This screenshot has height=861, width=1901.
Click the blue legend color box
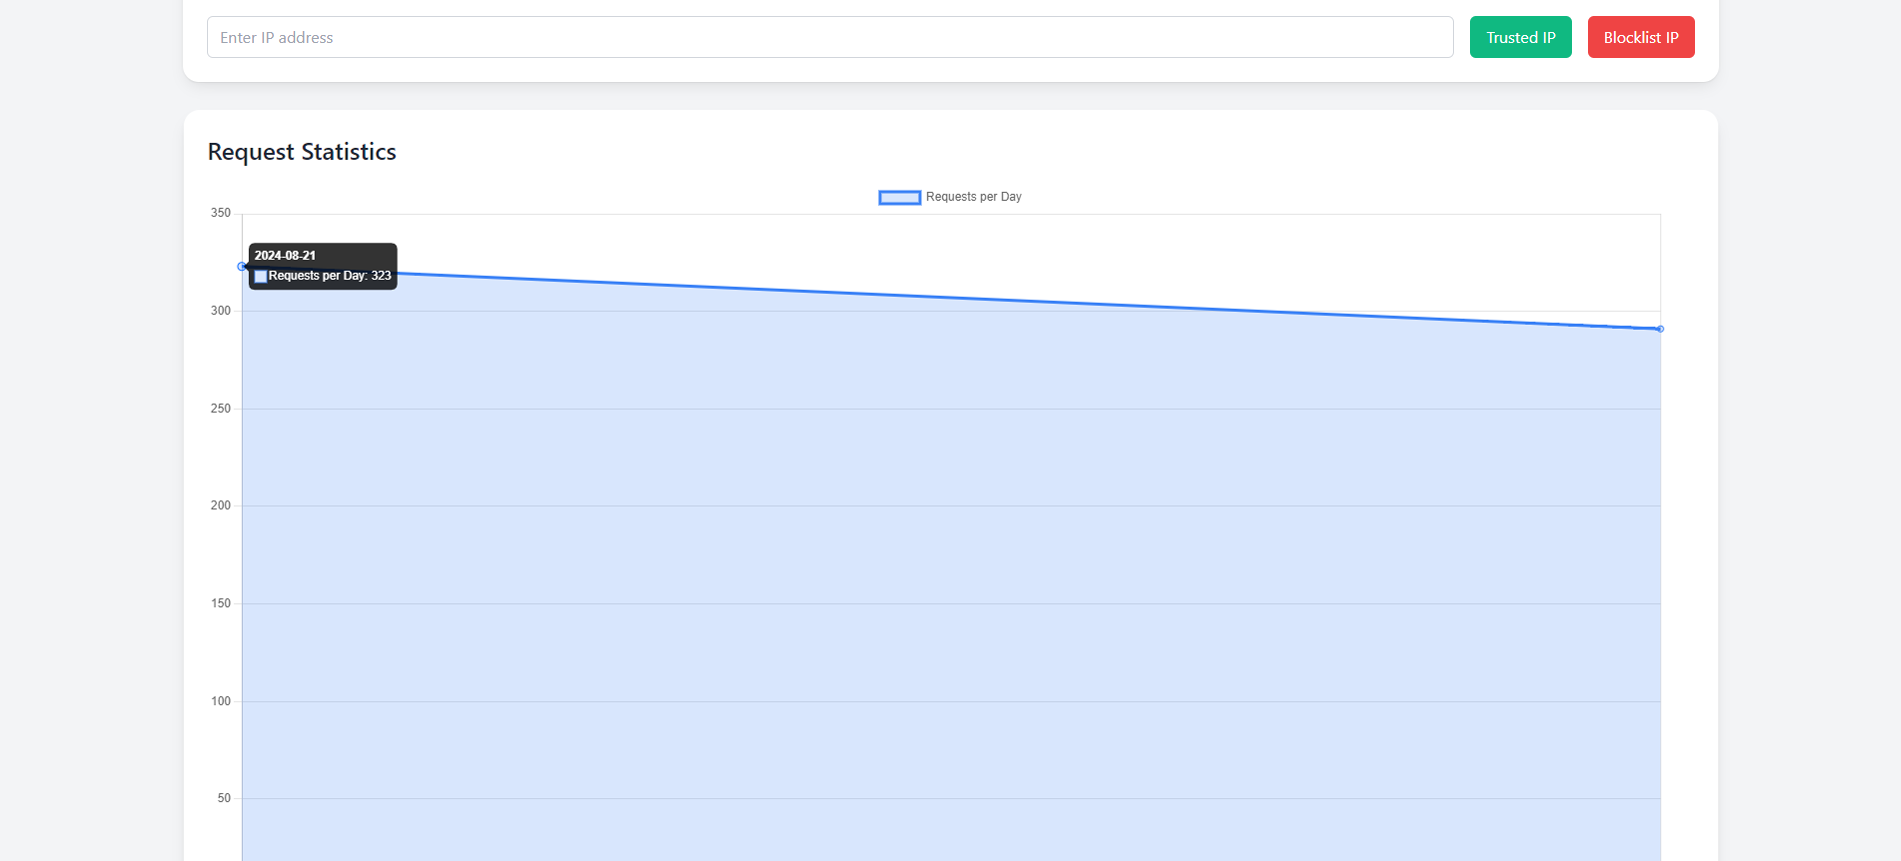899,197
